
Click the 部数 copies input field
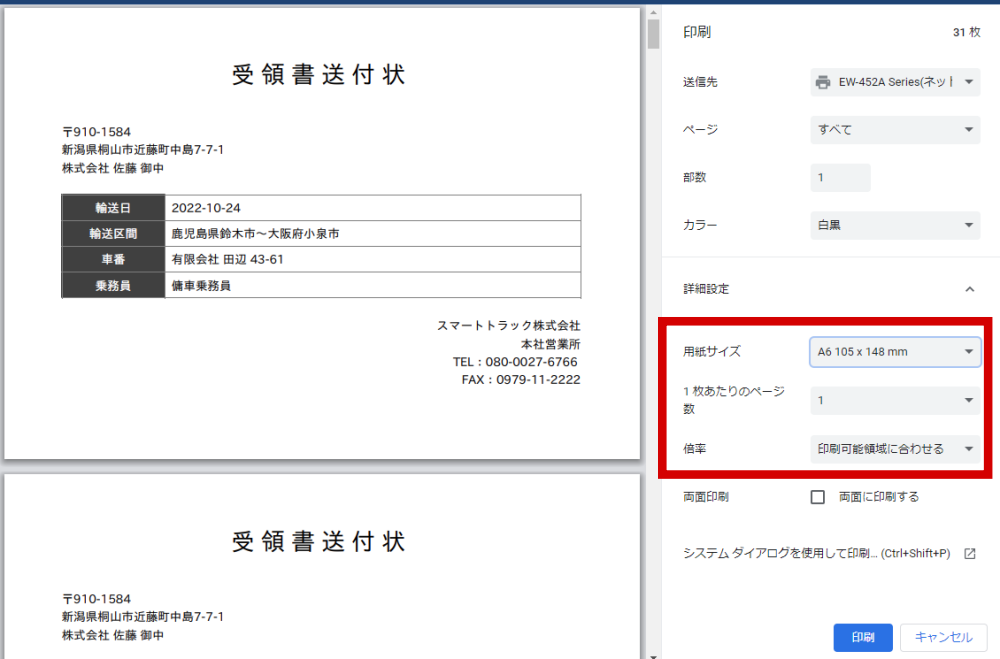coord(840,178)
